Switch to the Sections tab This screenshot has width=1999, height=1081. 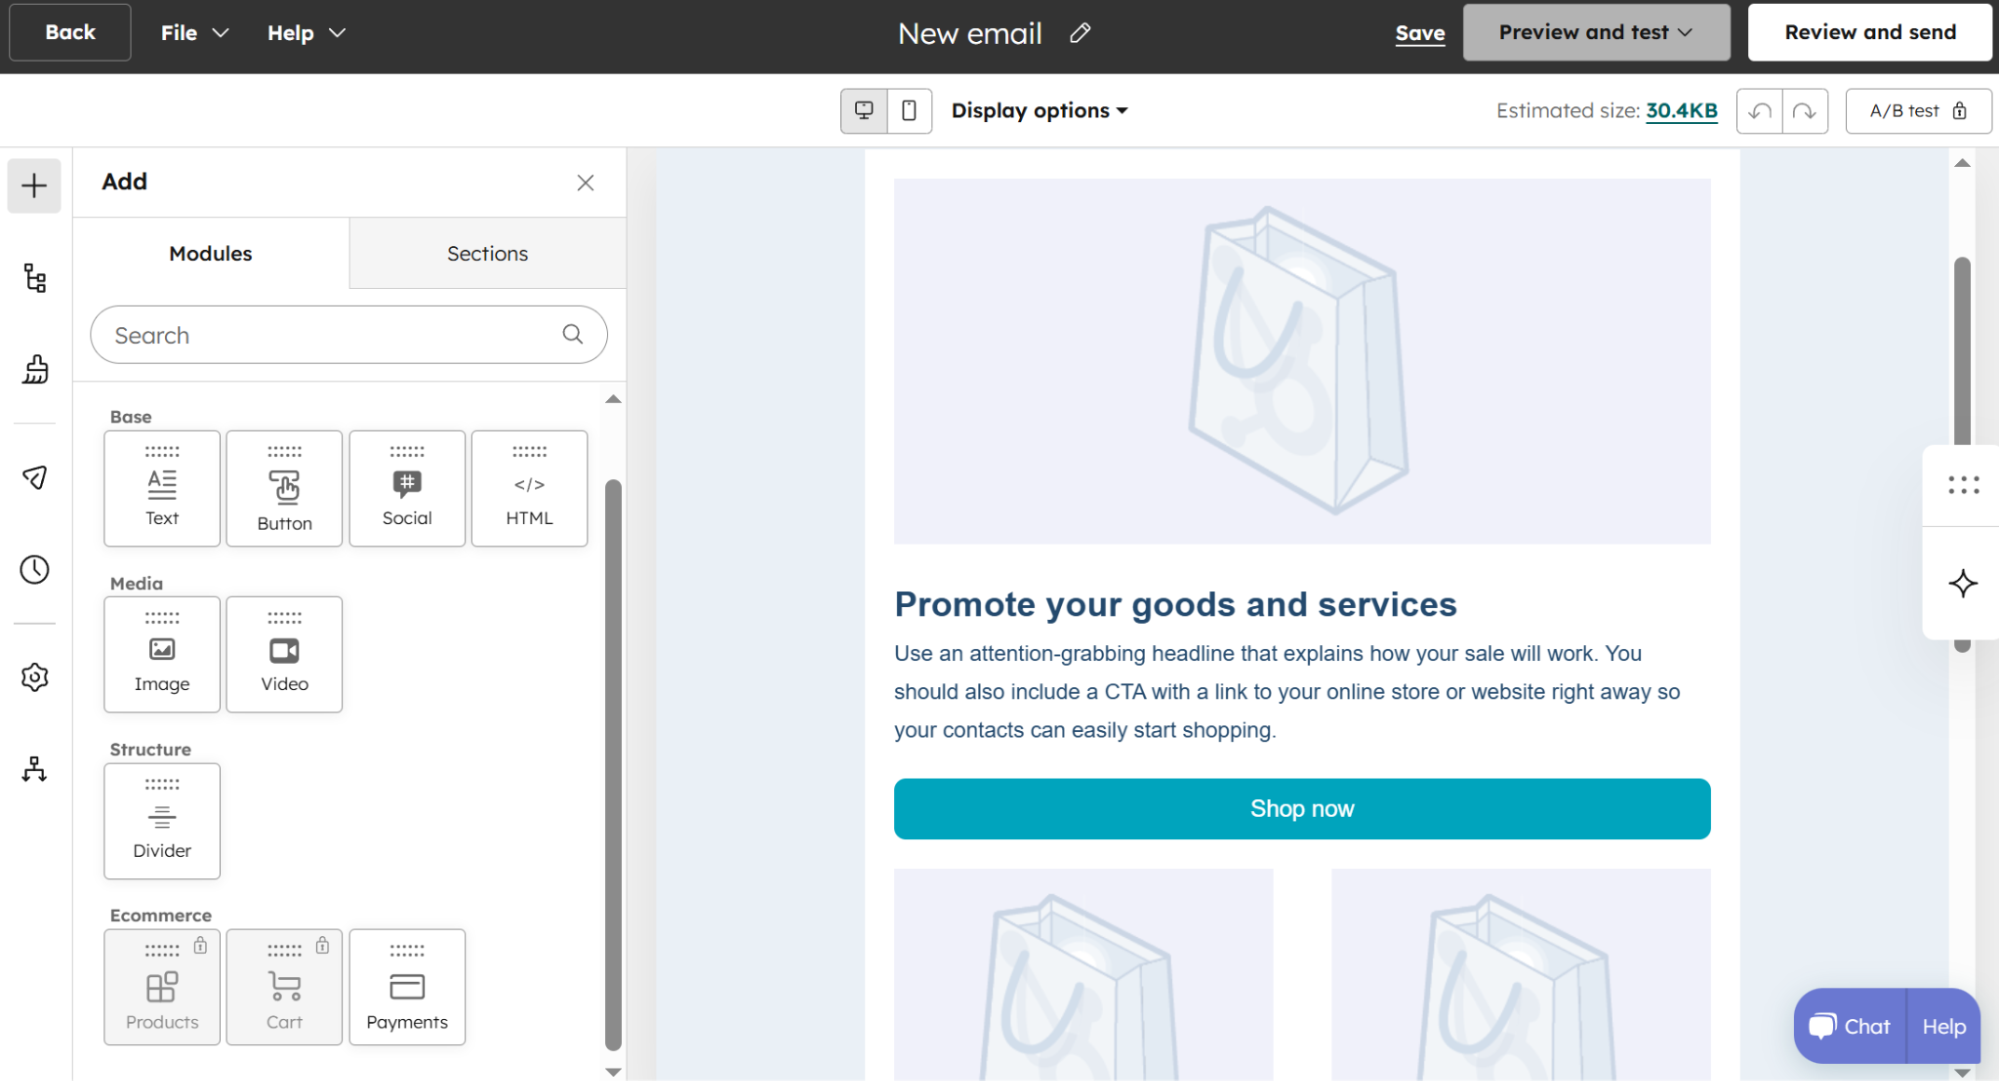tap(487, 253)
